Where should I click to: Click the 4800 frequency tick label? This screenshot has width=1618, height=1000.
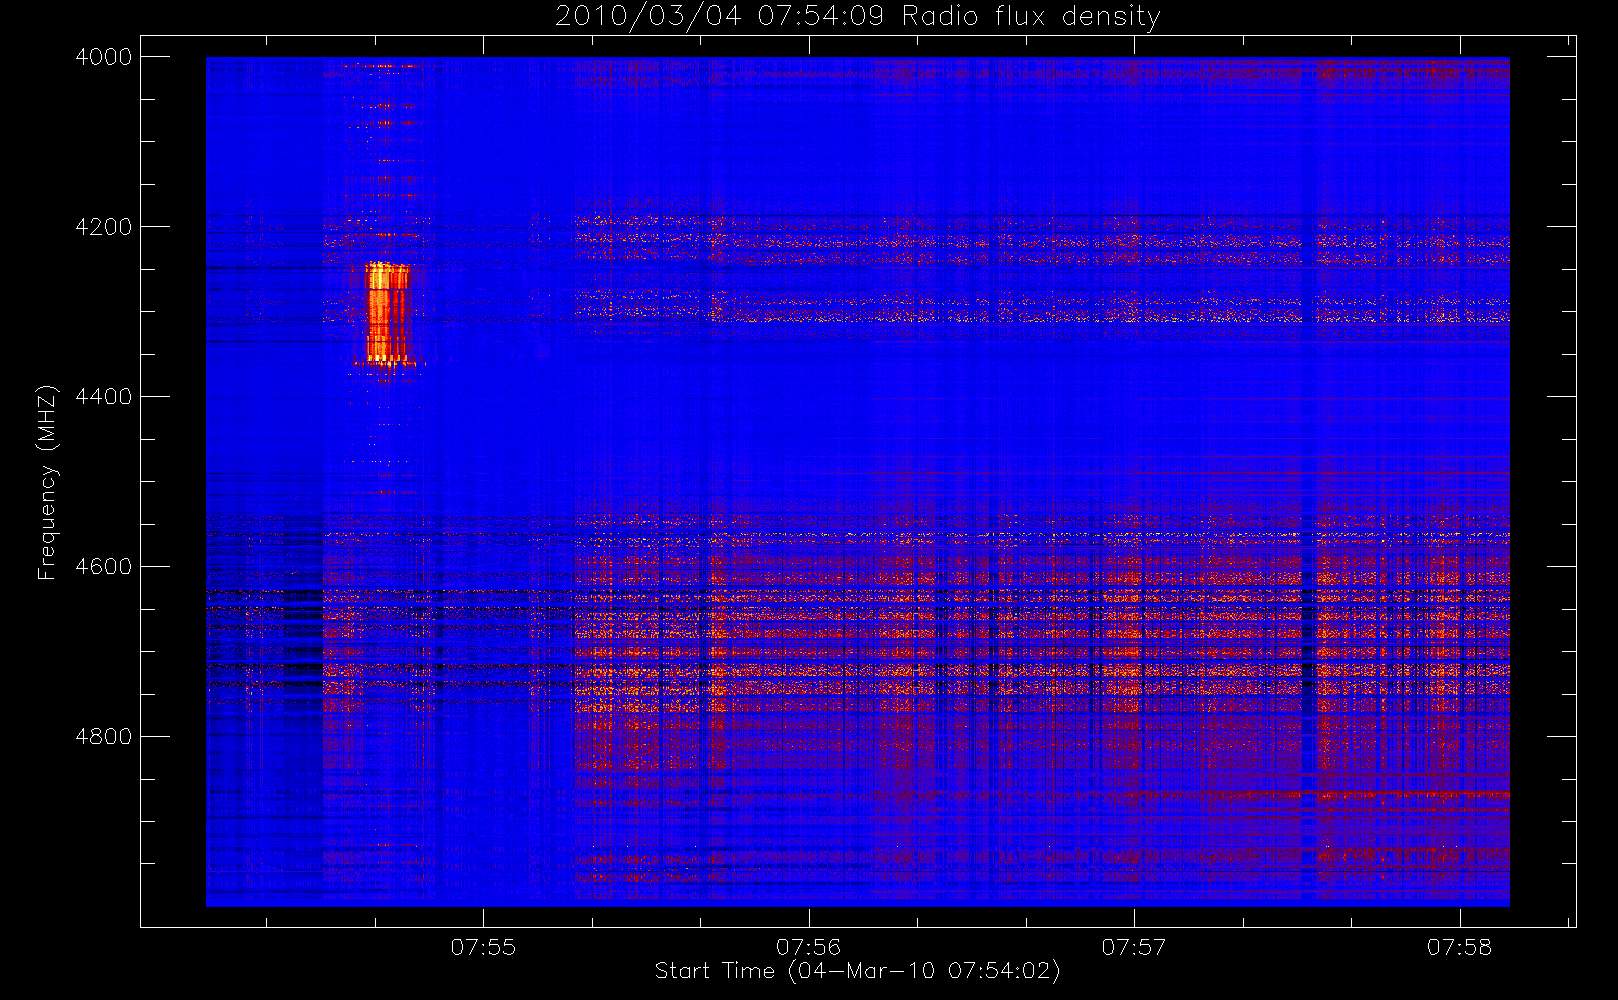[x=104, y=737]
